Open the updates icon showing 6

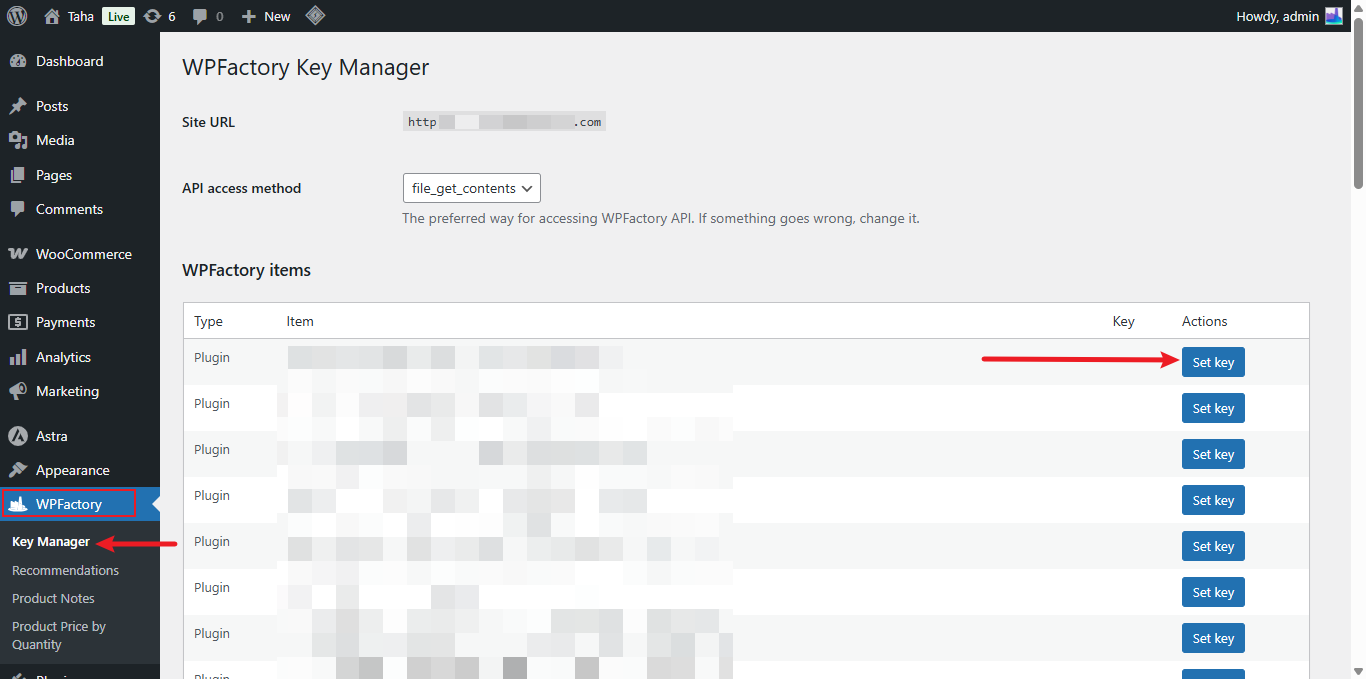click(152, 16)
